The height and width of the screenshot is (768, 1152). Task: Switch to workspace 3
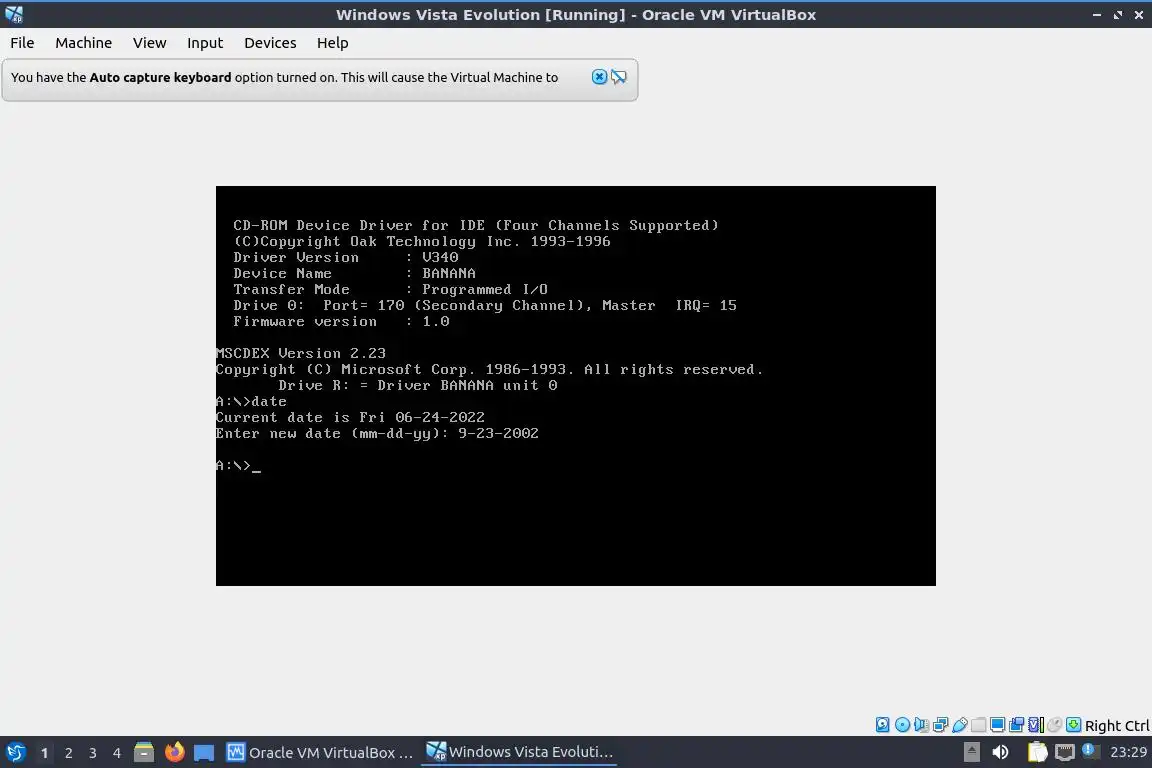(93, 753)
